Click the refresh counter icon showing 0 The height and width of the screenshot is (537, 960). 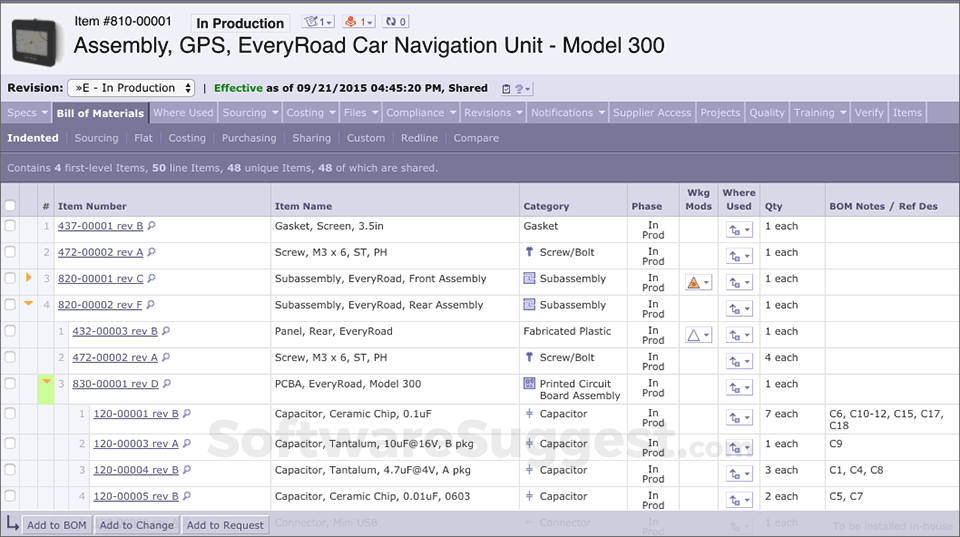tap(395, 22)
